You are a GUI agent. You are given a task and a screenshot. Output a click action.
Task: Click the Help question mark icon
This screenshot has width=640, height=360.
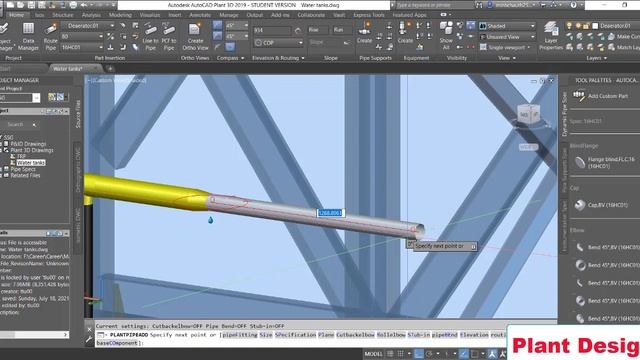573,5
